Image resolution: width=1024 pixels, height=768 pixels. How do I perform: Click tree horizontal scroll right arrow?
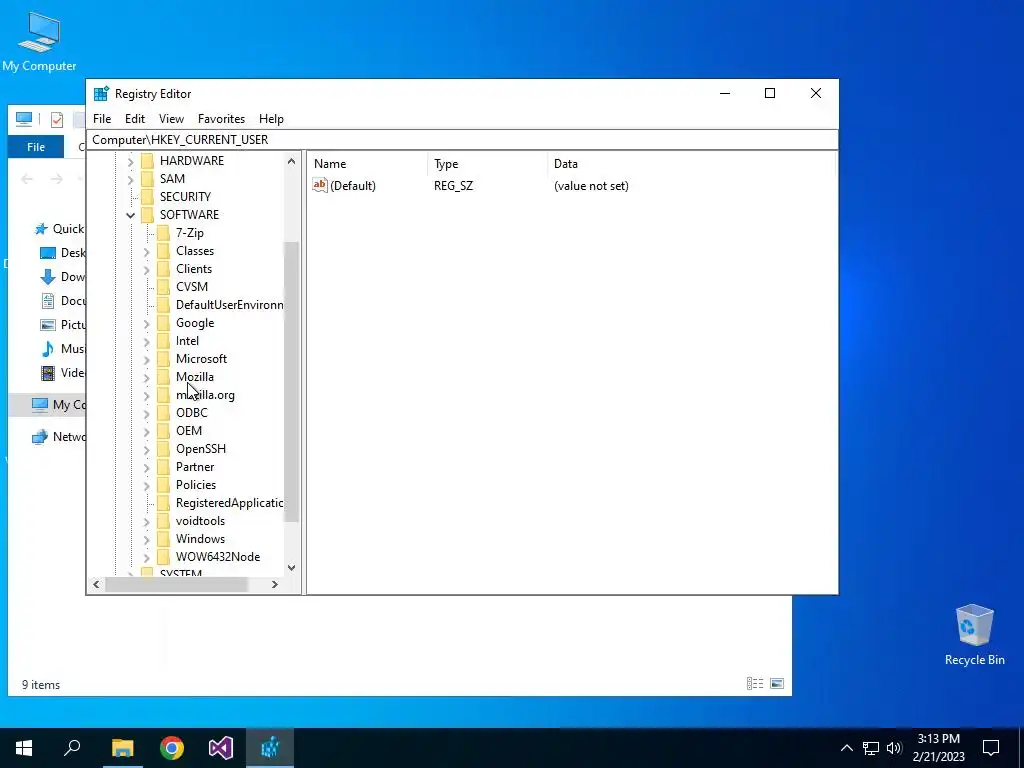coord(275,584)
